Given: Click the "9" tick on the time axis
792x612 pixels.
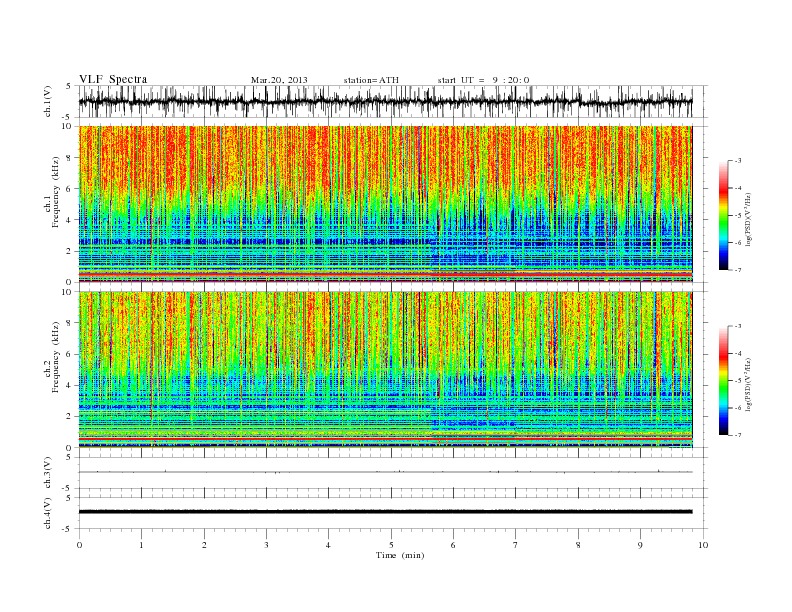Looking at the screenshot, I should pyautogui.click(x=640, y=545).
